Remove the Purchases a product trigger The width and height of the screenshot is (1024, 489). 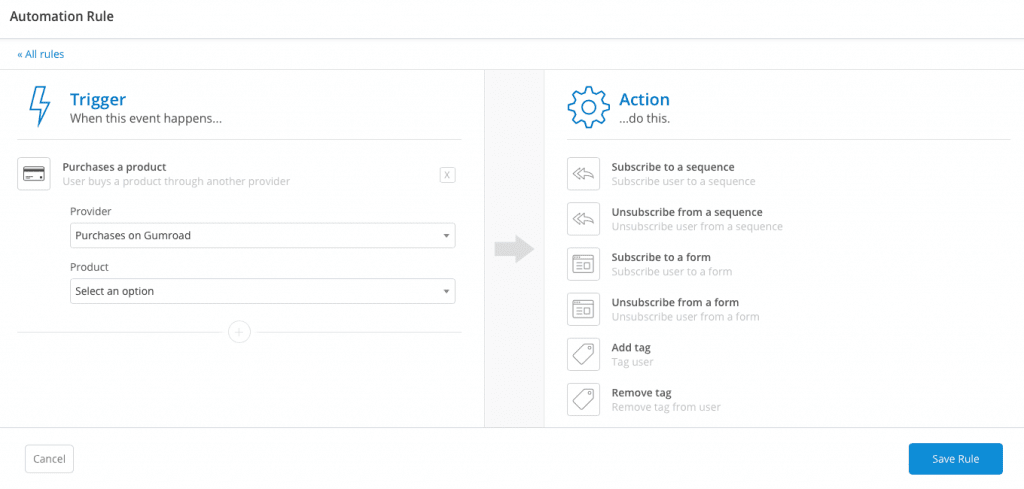point(447,175)
